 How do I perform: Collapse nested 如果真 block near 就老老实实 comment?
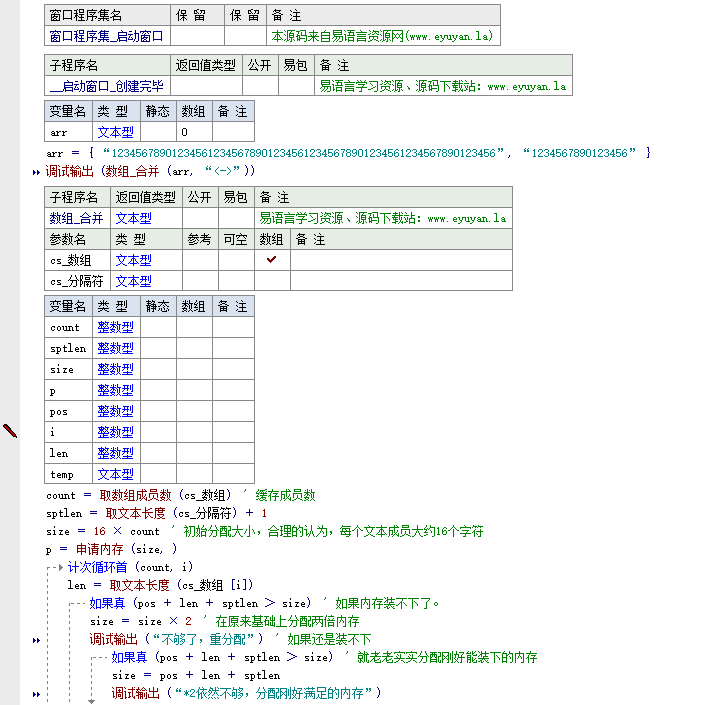(x=99, y=658)
